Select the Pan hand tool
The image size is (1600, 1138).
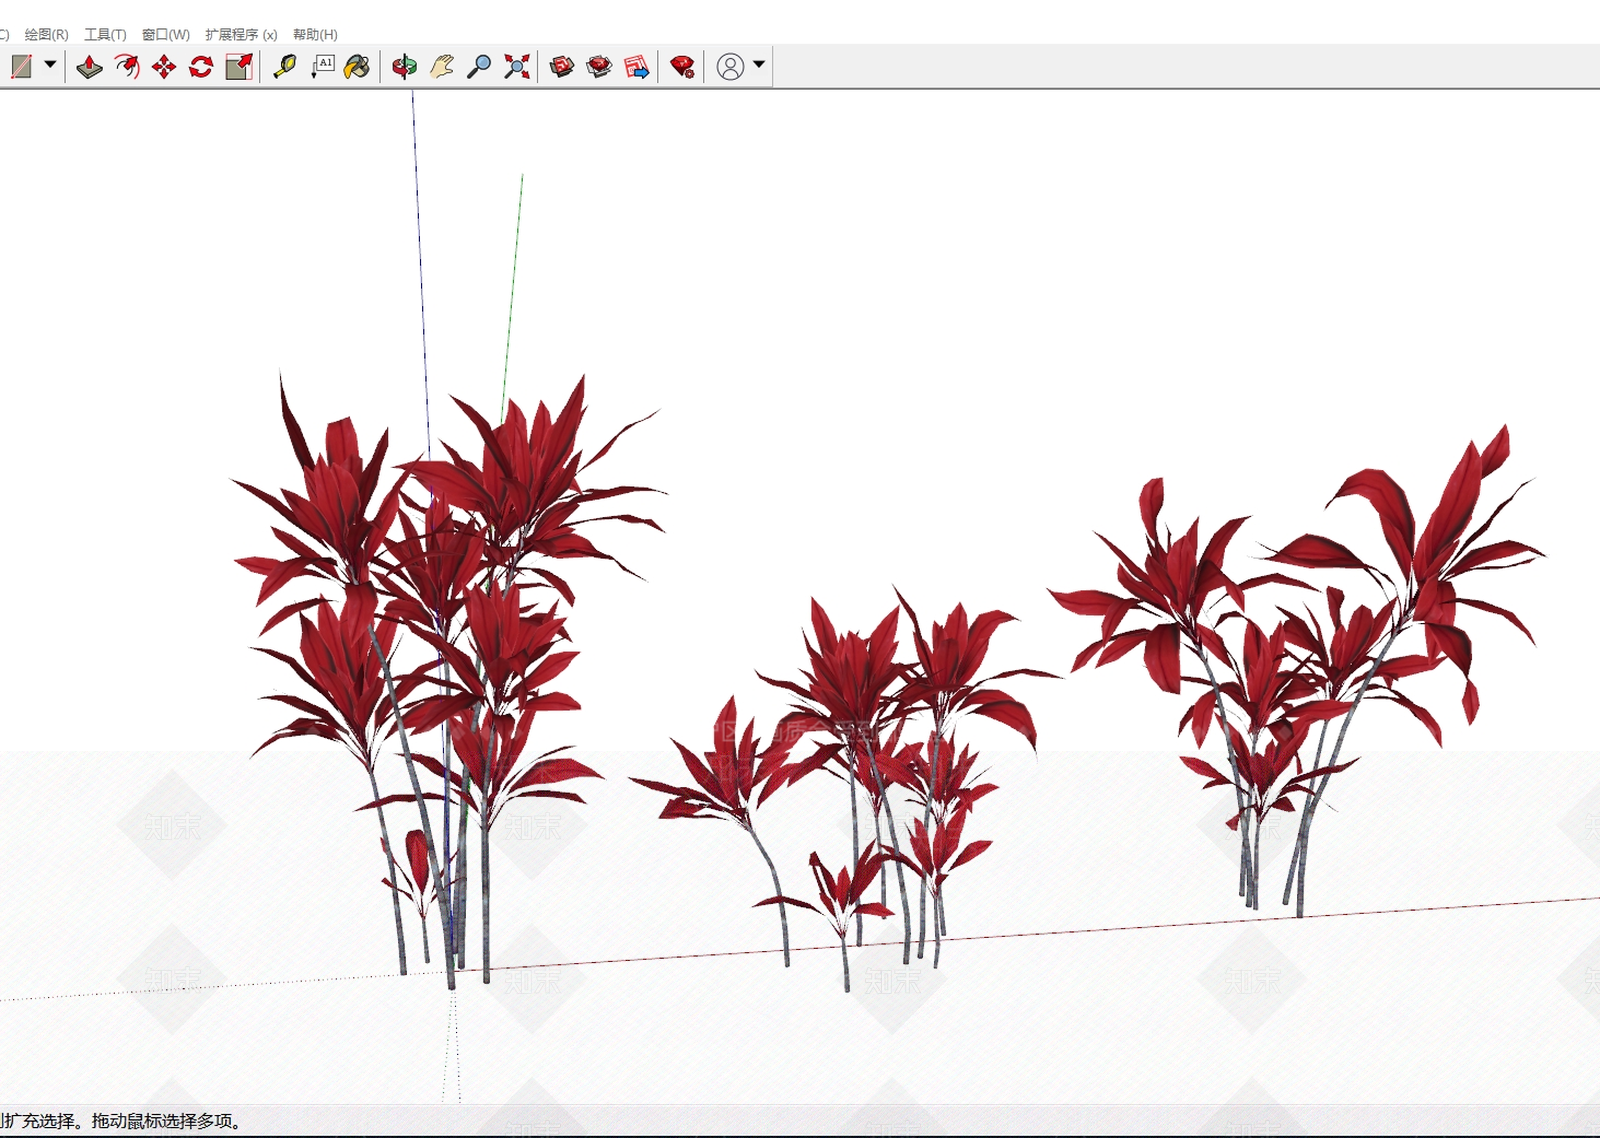pos(442,67)
